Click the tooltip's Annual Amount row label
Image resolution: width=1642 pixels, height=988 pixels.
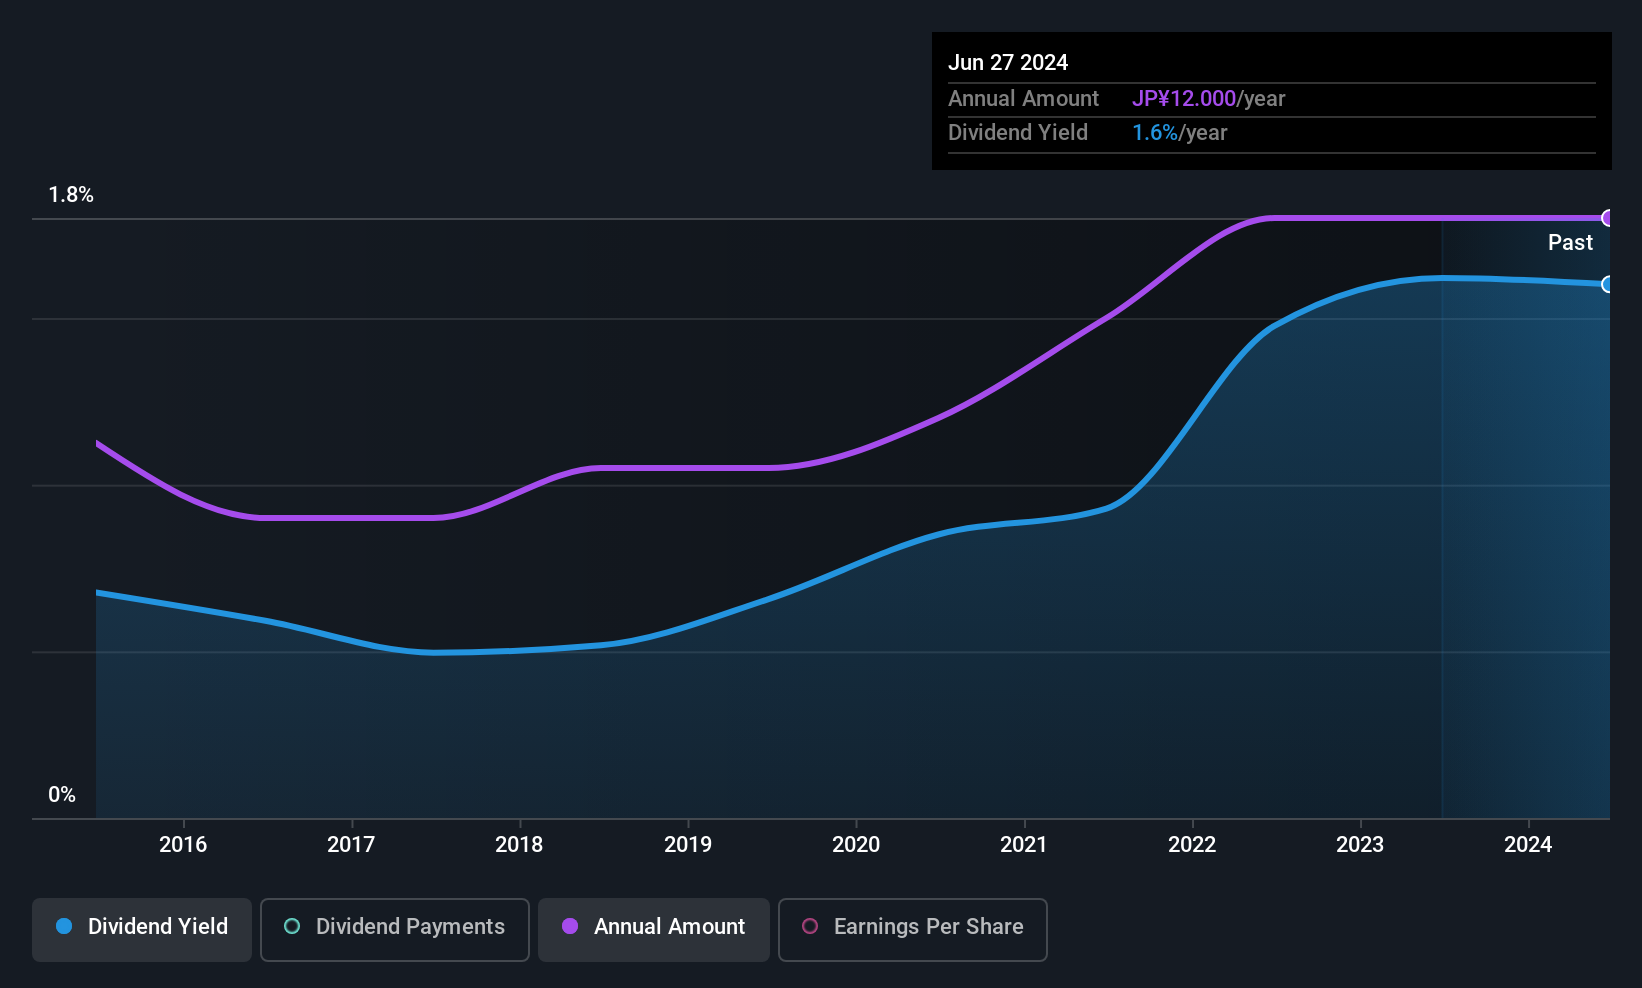[x=1023, y=98]
